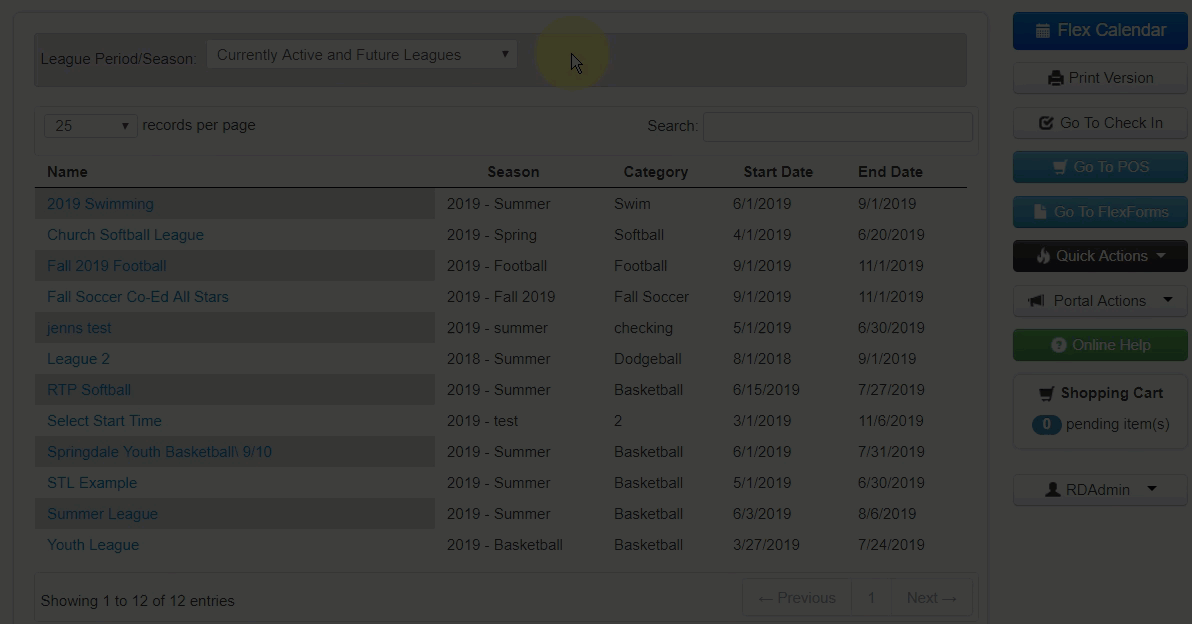
Task: Click the Print Version printer button
Action: click(1100, 78)
